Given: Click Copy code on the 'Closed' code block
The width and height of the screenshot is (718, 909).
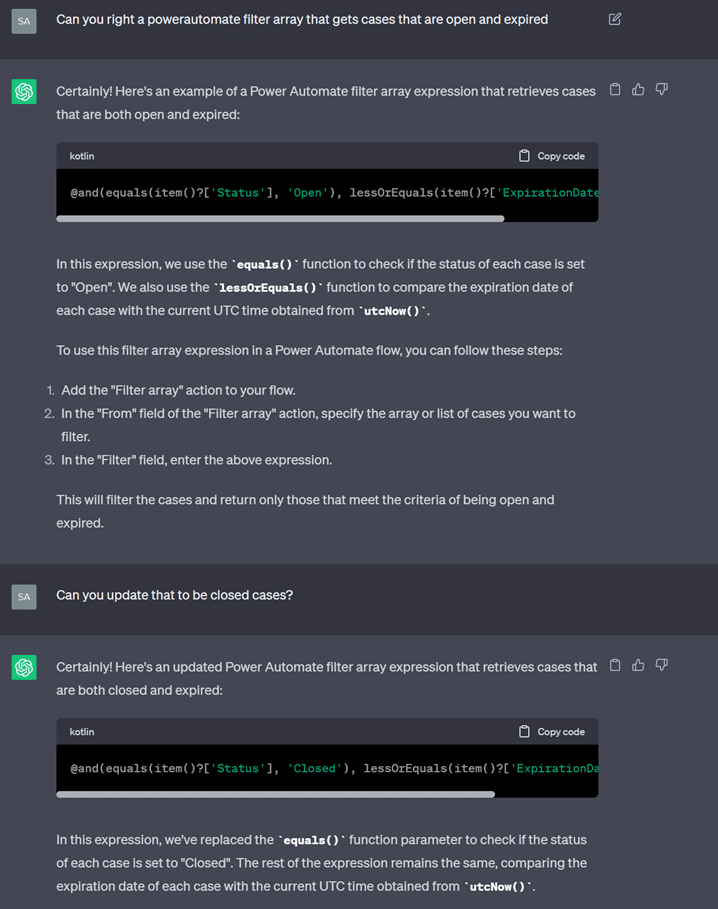Looking at the screenshot, I should [552, 732].
